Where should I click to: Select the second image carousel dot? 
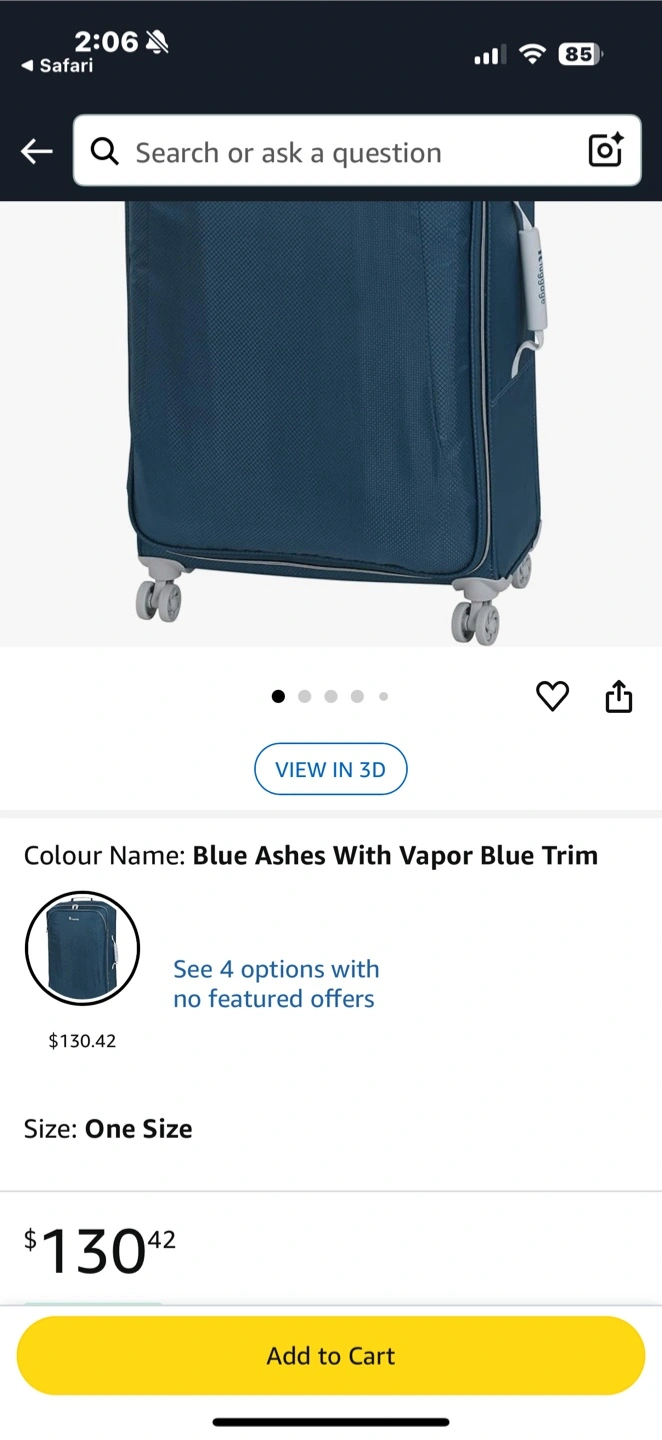305,697
